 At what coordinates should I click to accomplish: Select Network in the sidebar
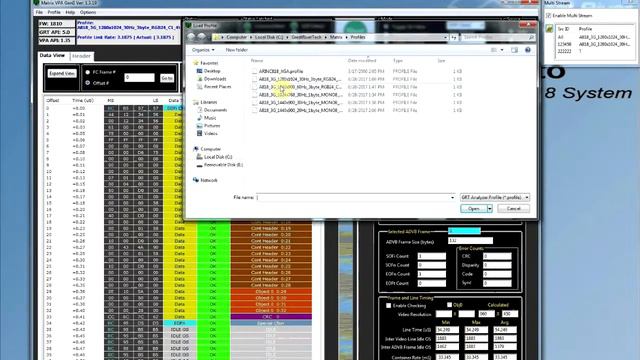point(209,180)
